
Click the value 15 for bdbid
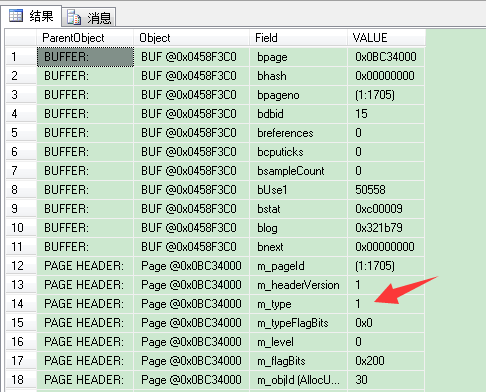pyautogui.click(x=386, y=114)
